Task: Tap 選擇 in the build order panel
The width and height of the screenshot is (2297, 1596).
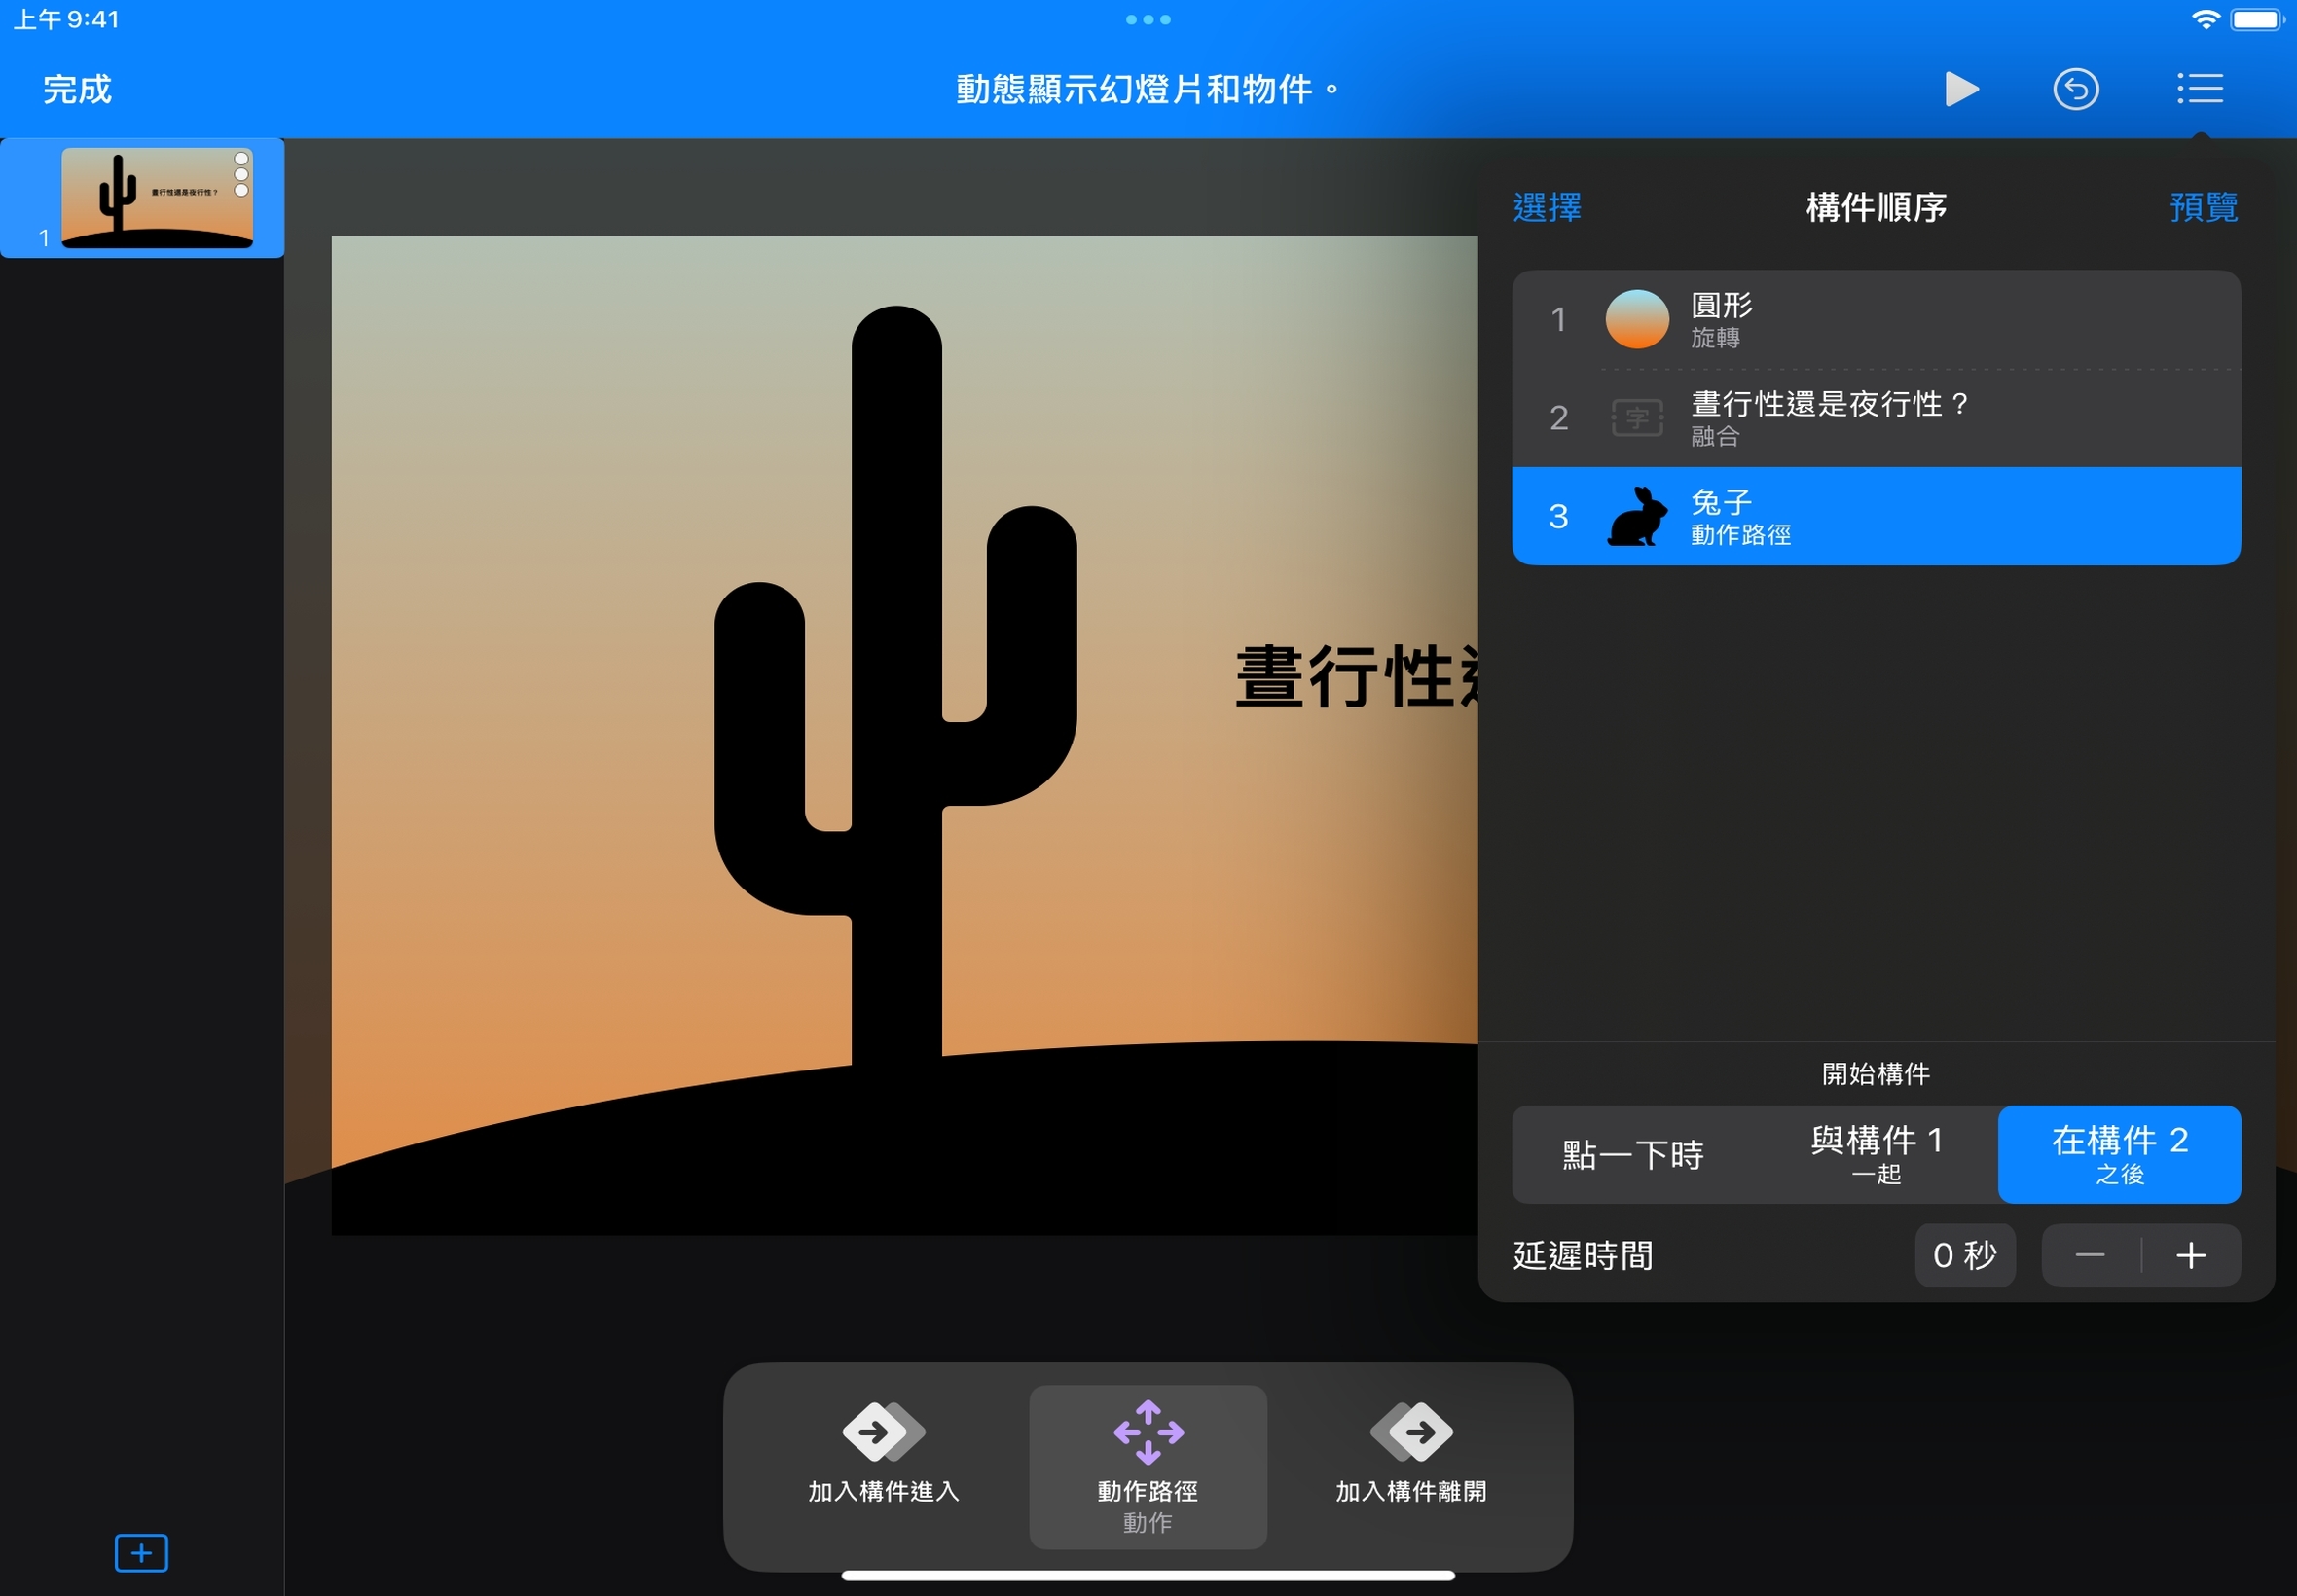Action: coord(1547,207)
